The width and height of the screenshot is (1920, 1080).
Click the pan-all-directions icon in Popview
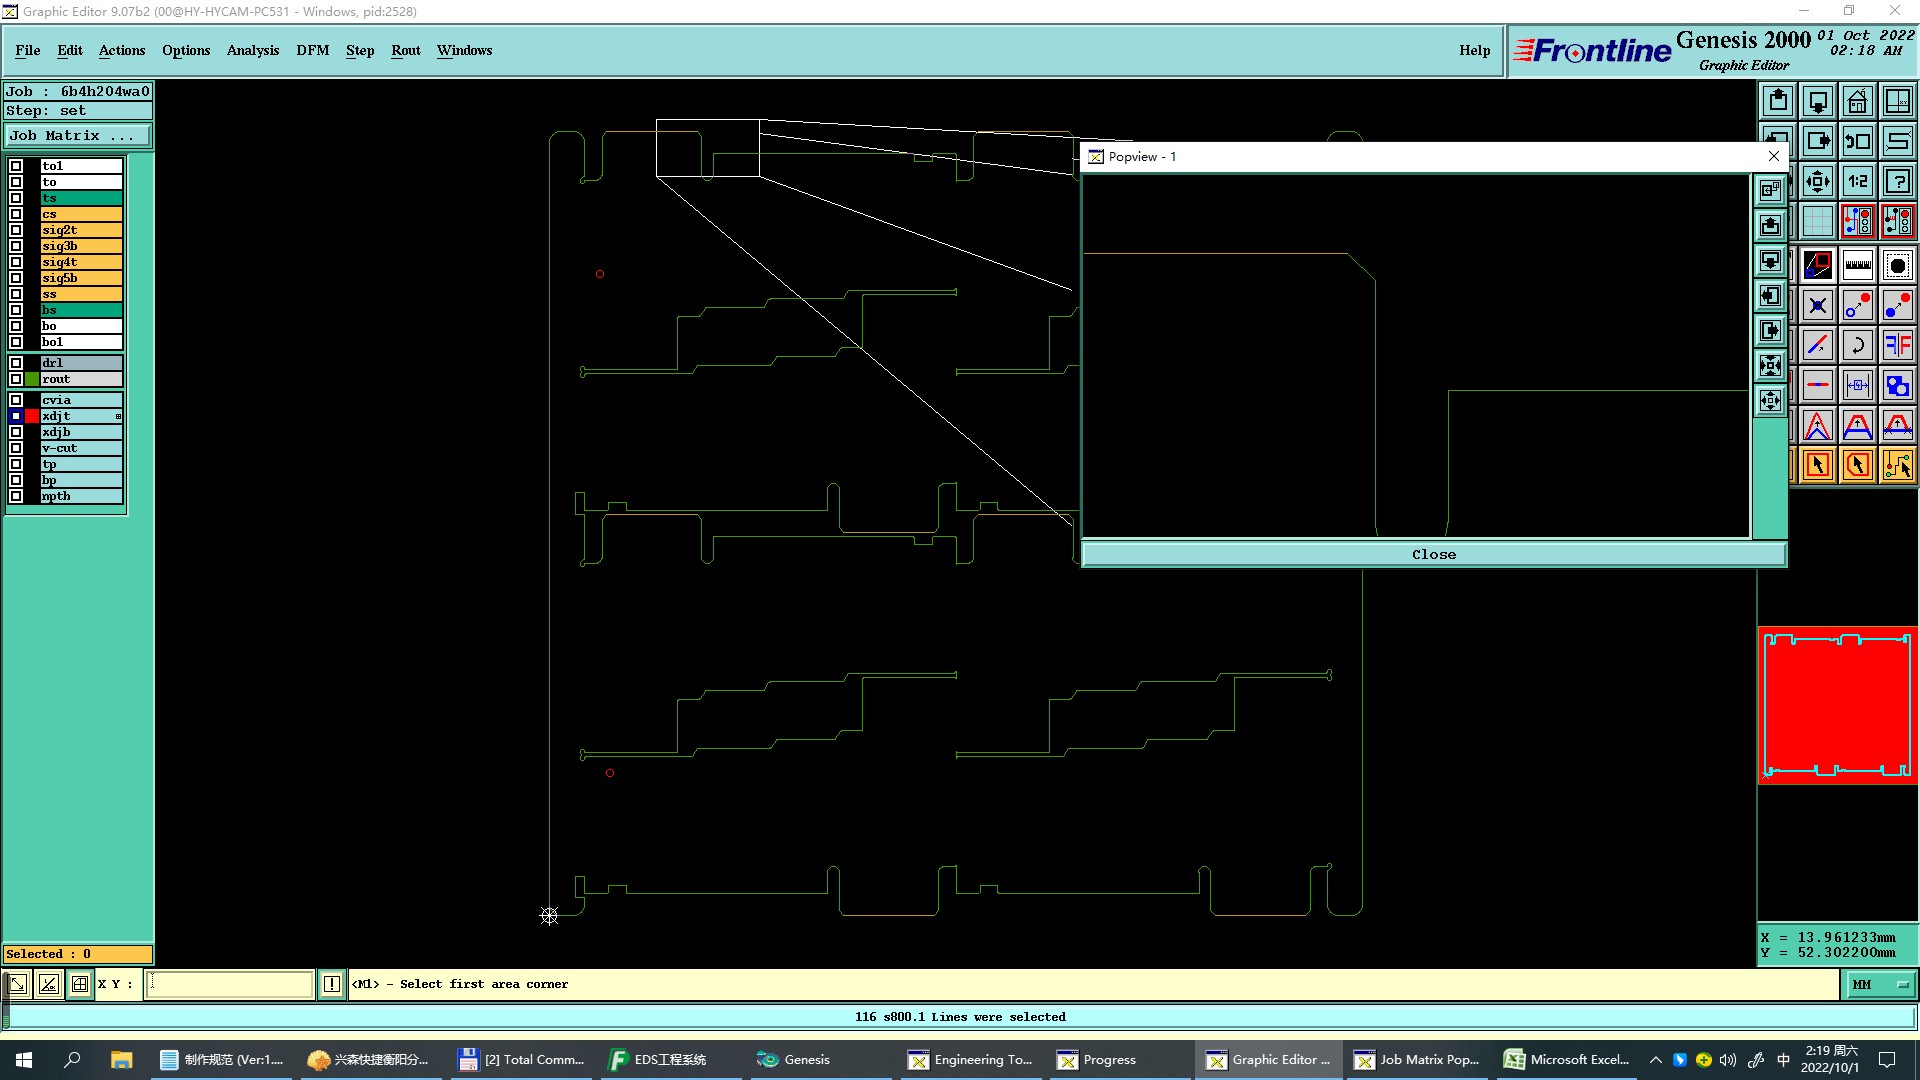coord(1770,401)
